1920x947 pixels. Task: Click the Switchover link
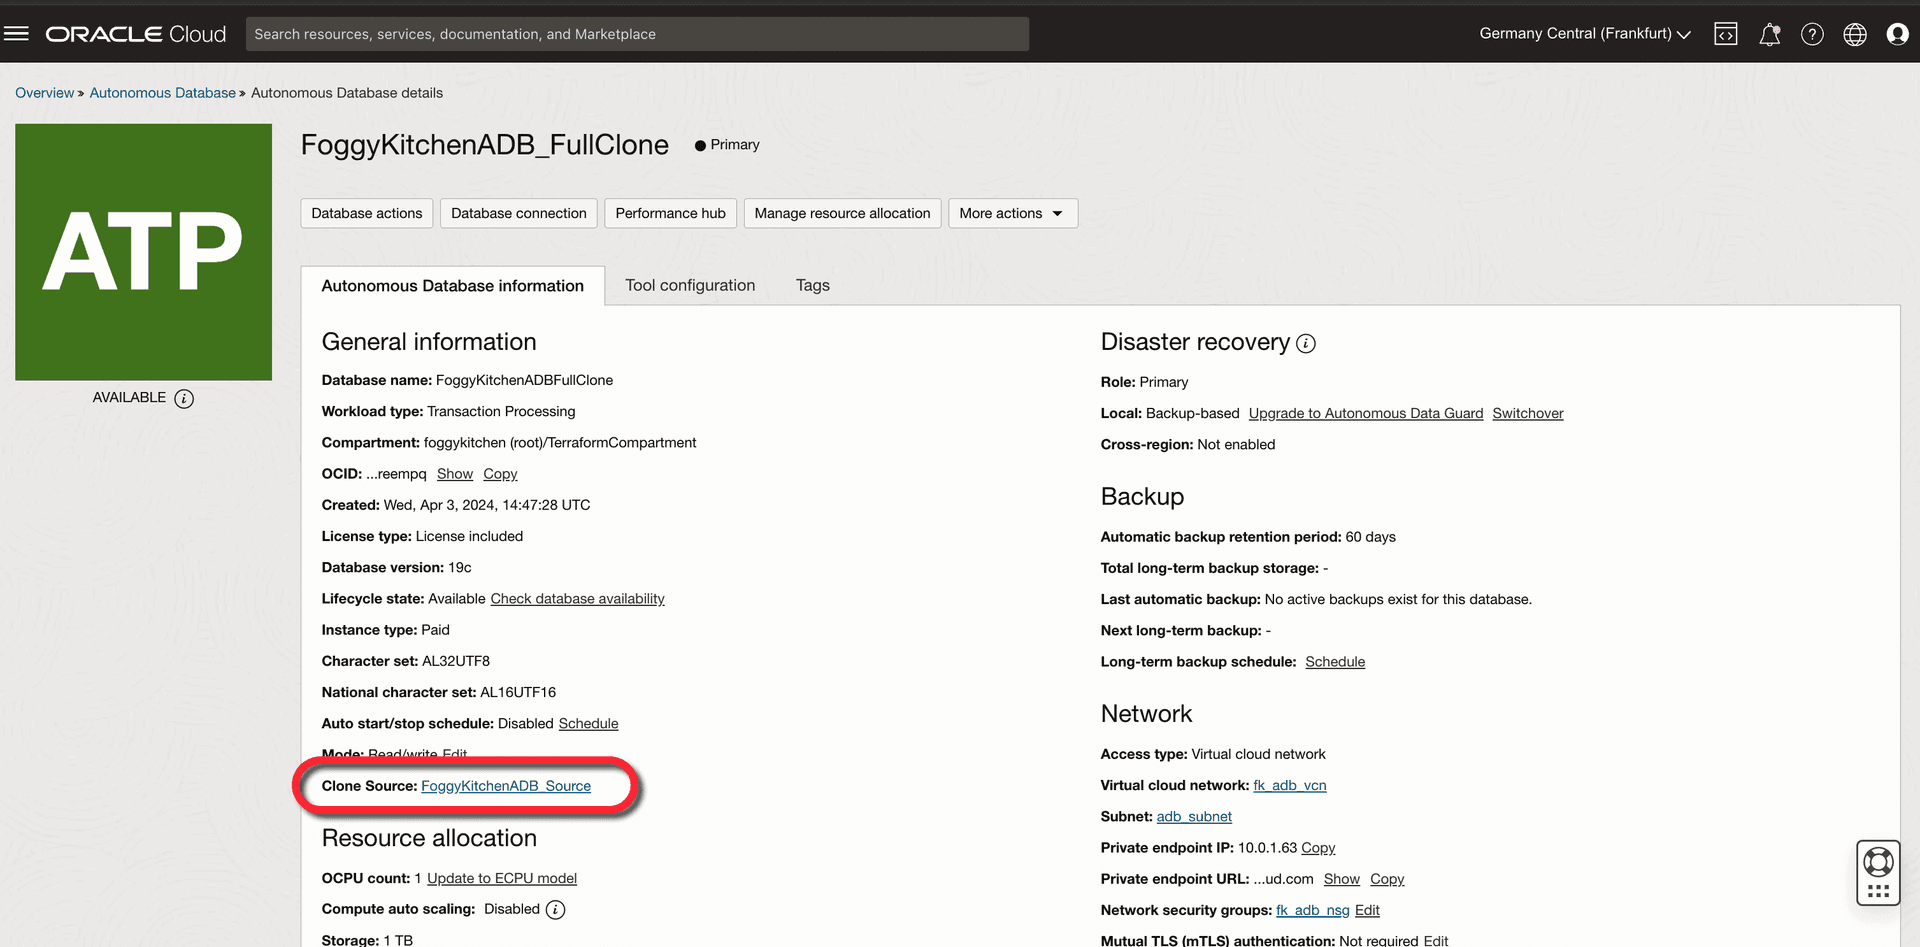point(1527,414)
